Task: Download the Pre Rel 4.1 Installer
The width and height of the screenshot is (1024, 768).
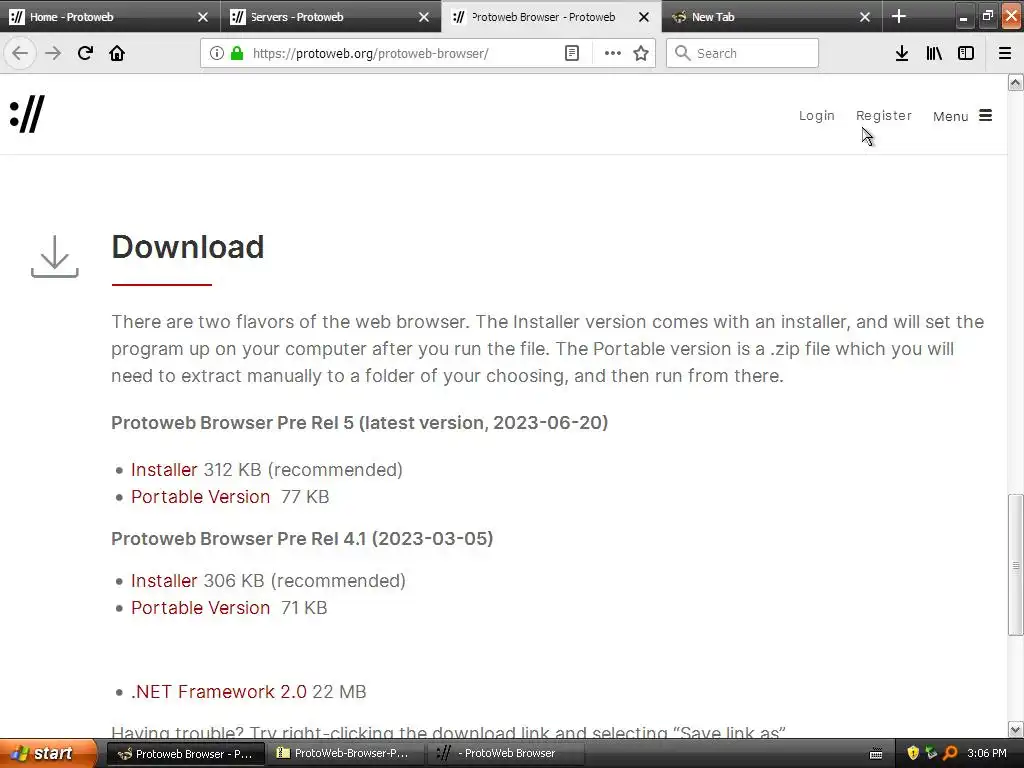Action: coord(164,581)
